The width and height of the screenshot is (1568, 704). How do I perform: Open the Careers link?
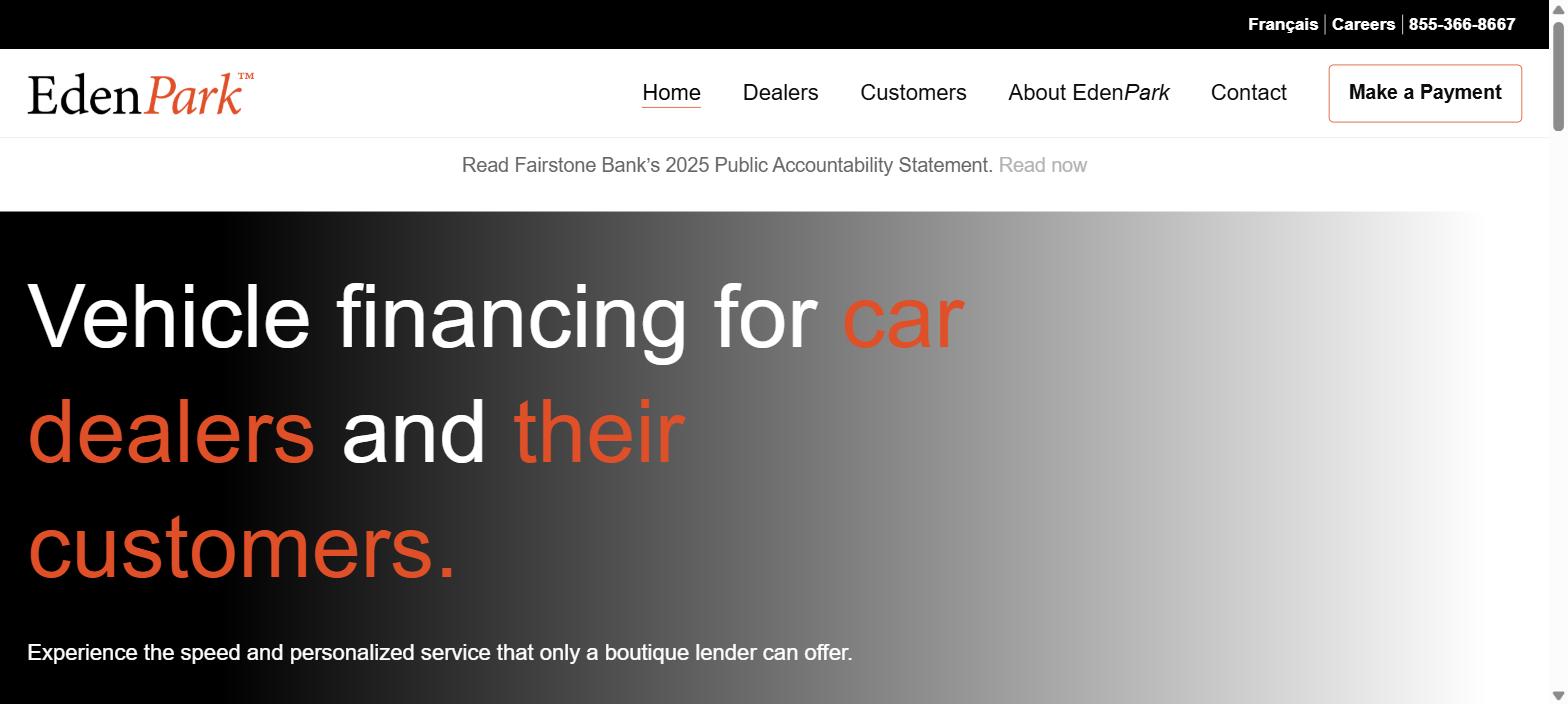(x=1363, y=24)
